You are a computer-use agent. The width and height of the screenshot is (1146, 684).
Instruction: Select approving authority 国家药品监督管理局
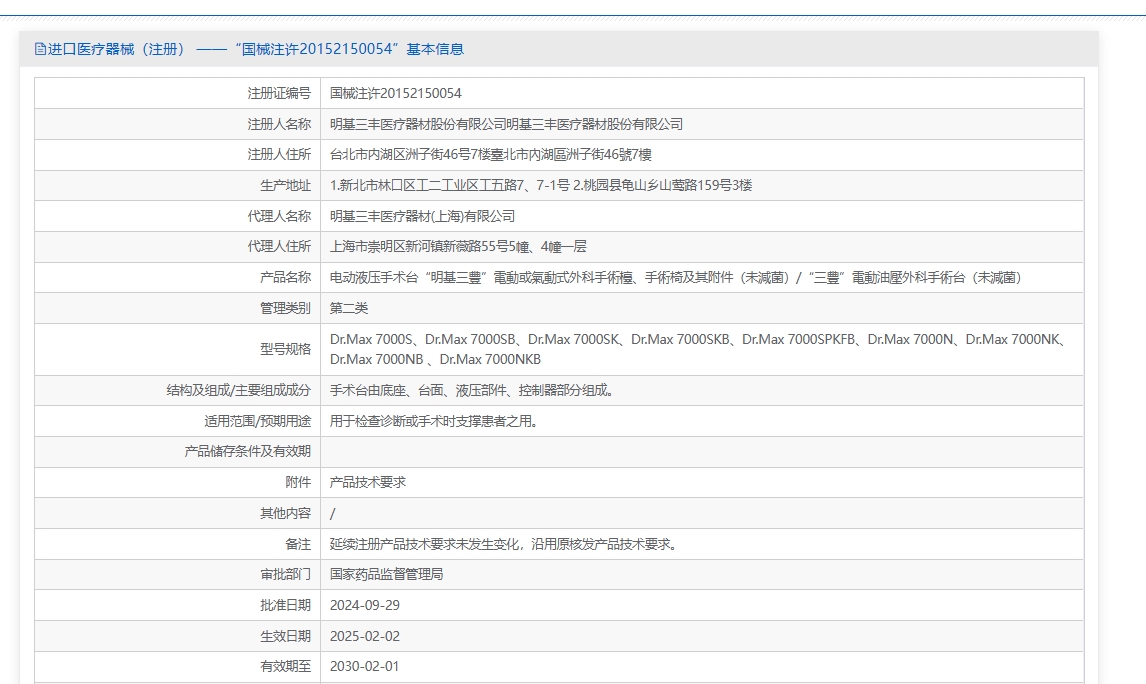click(x=387, y=574)
